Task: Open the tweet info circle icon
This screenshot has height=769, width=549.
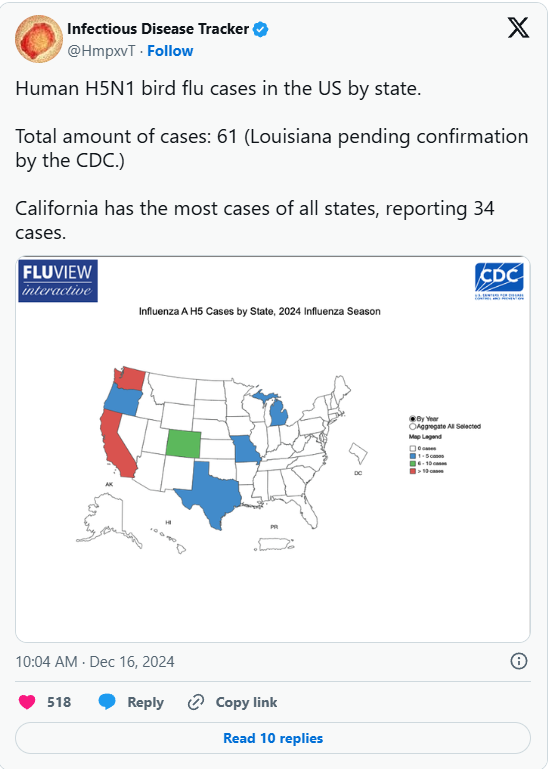Action: [x=519, y=661]
